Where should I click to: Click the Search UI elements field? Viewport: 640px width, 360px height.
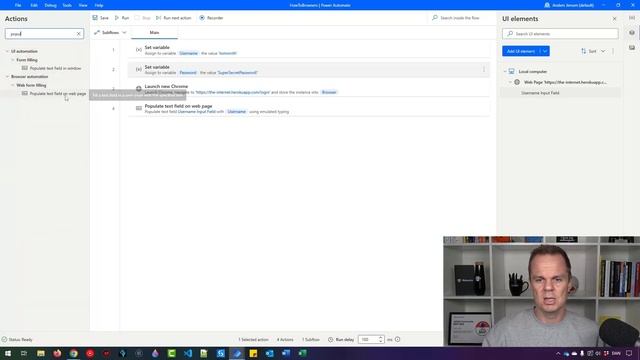(x=560, y=33)
